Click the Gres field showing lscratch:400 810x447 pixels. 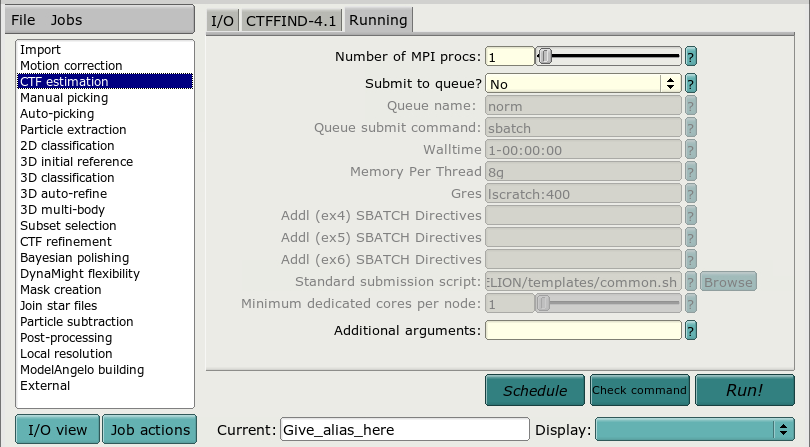pos(583,194)
